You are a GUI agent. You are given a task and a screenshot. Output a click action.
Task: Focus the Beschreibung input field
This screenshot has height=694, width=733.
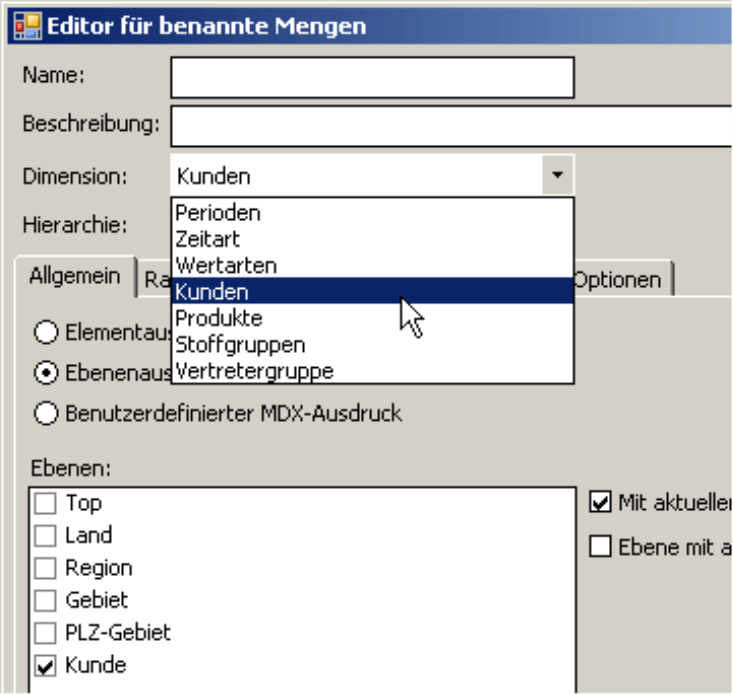pyautogui.click(x=452, y=126)
